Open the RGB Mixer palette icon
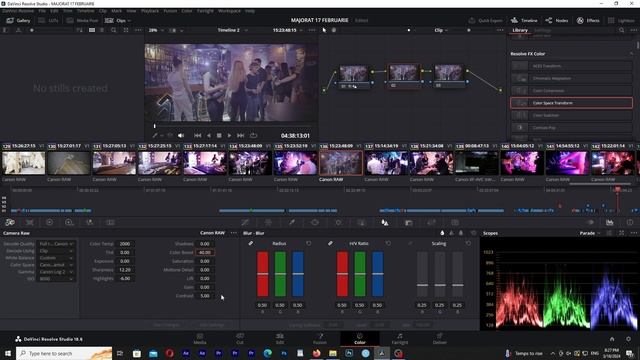 click(89, 222)
